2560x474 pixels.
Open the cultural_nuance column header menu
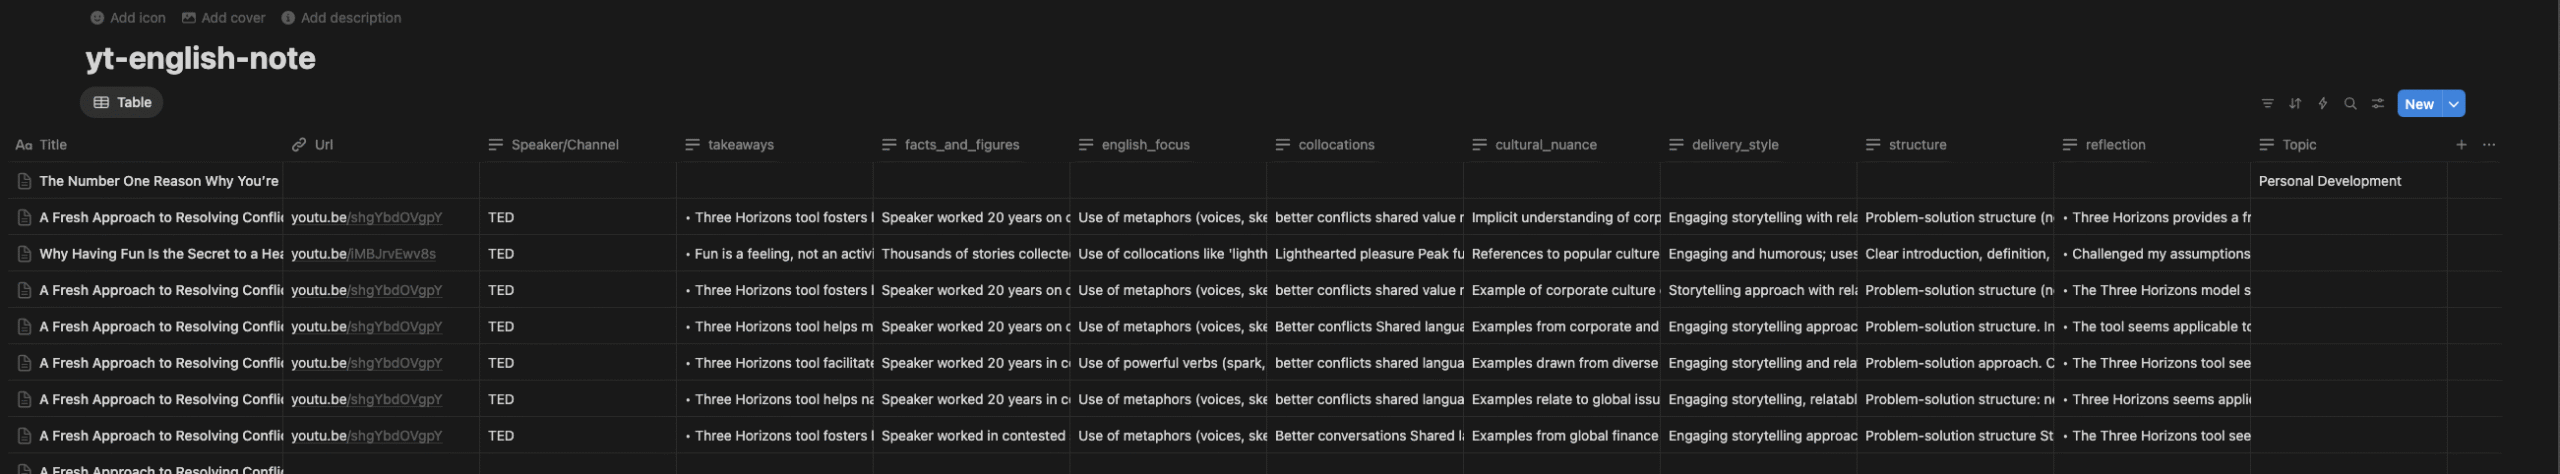1562,145
